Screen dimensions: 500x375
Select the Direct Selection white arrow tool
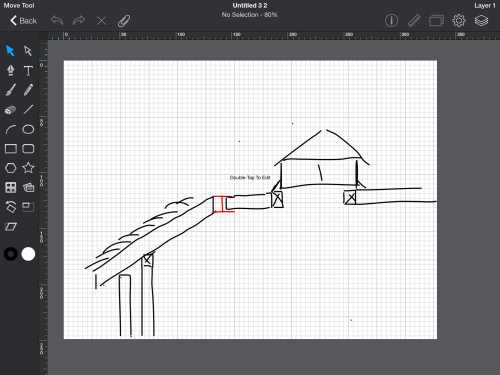click(x=28, y=51)
